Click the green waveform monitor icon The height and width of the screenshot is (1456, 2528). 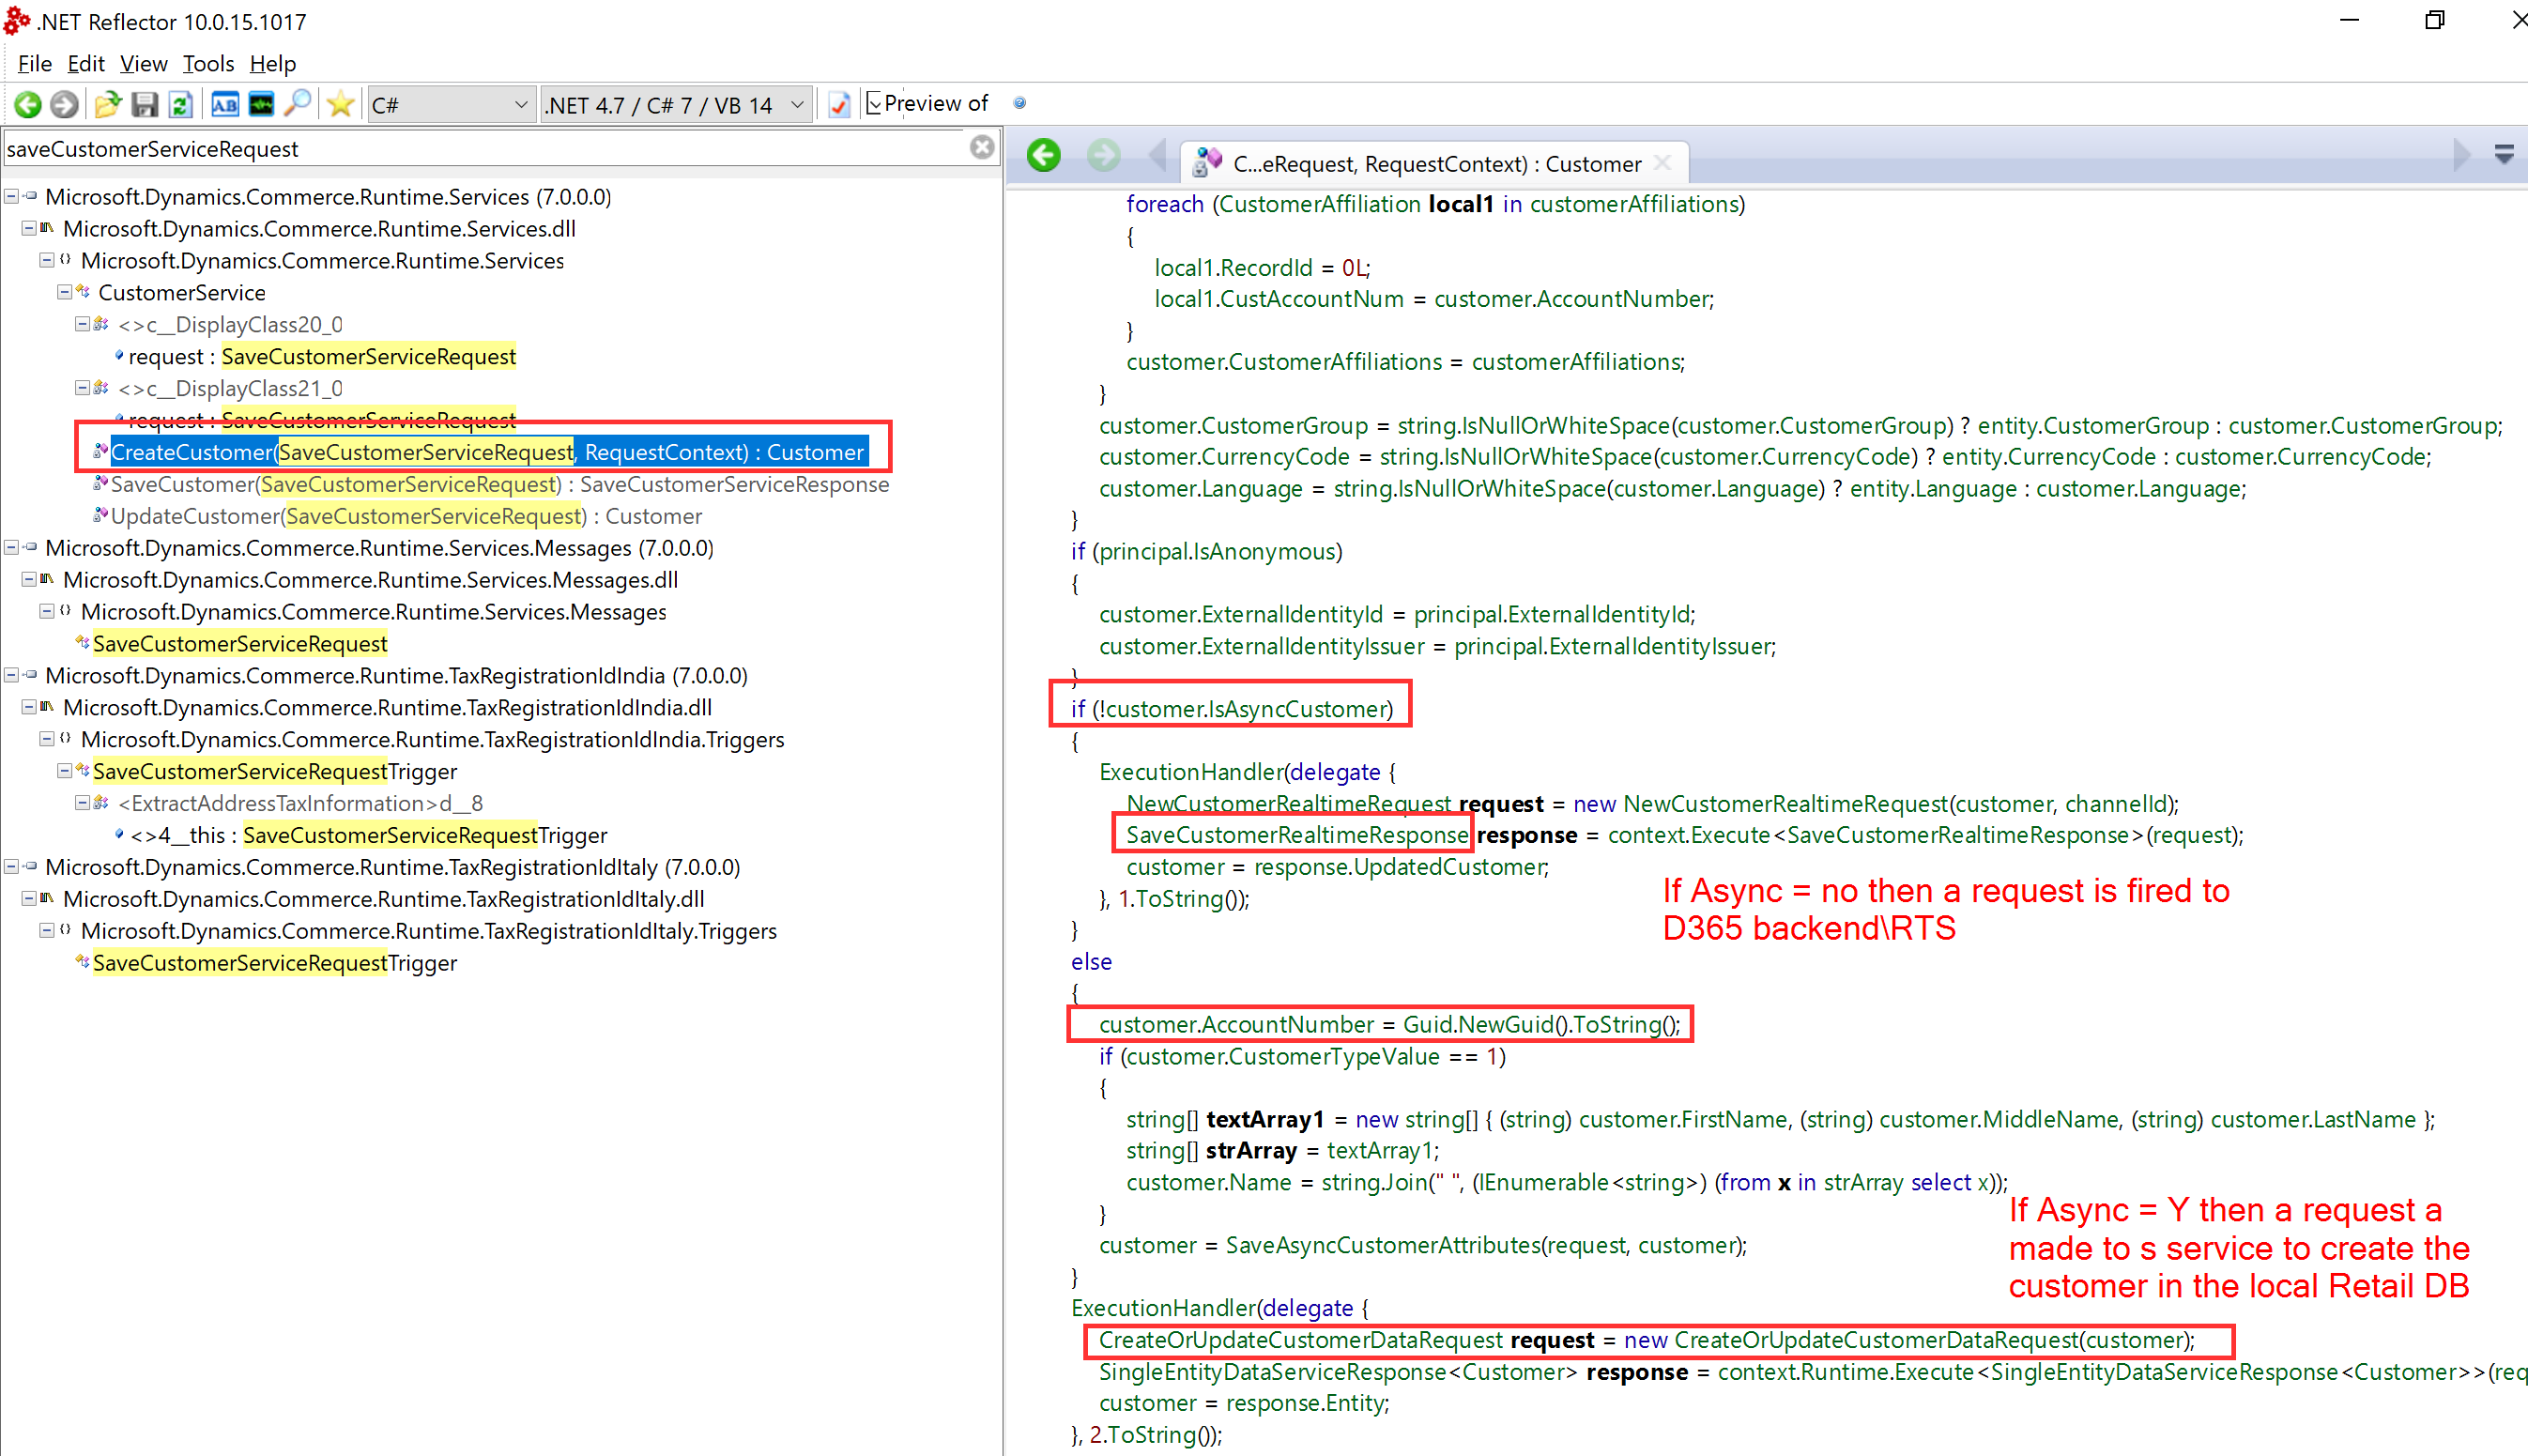click(261, 104)
